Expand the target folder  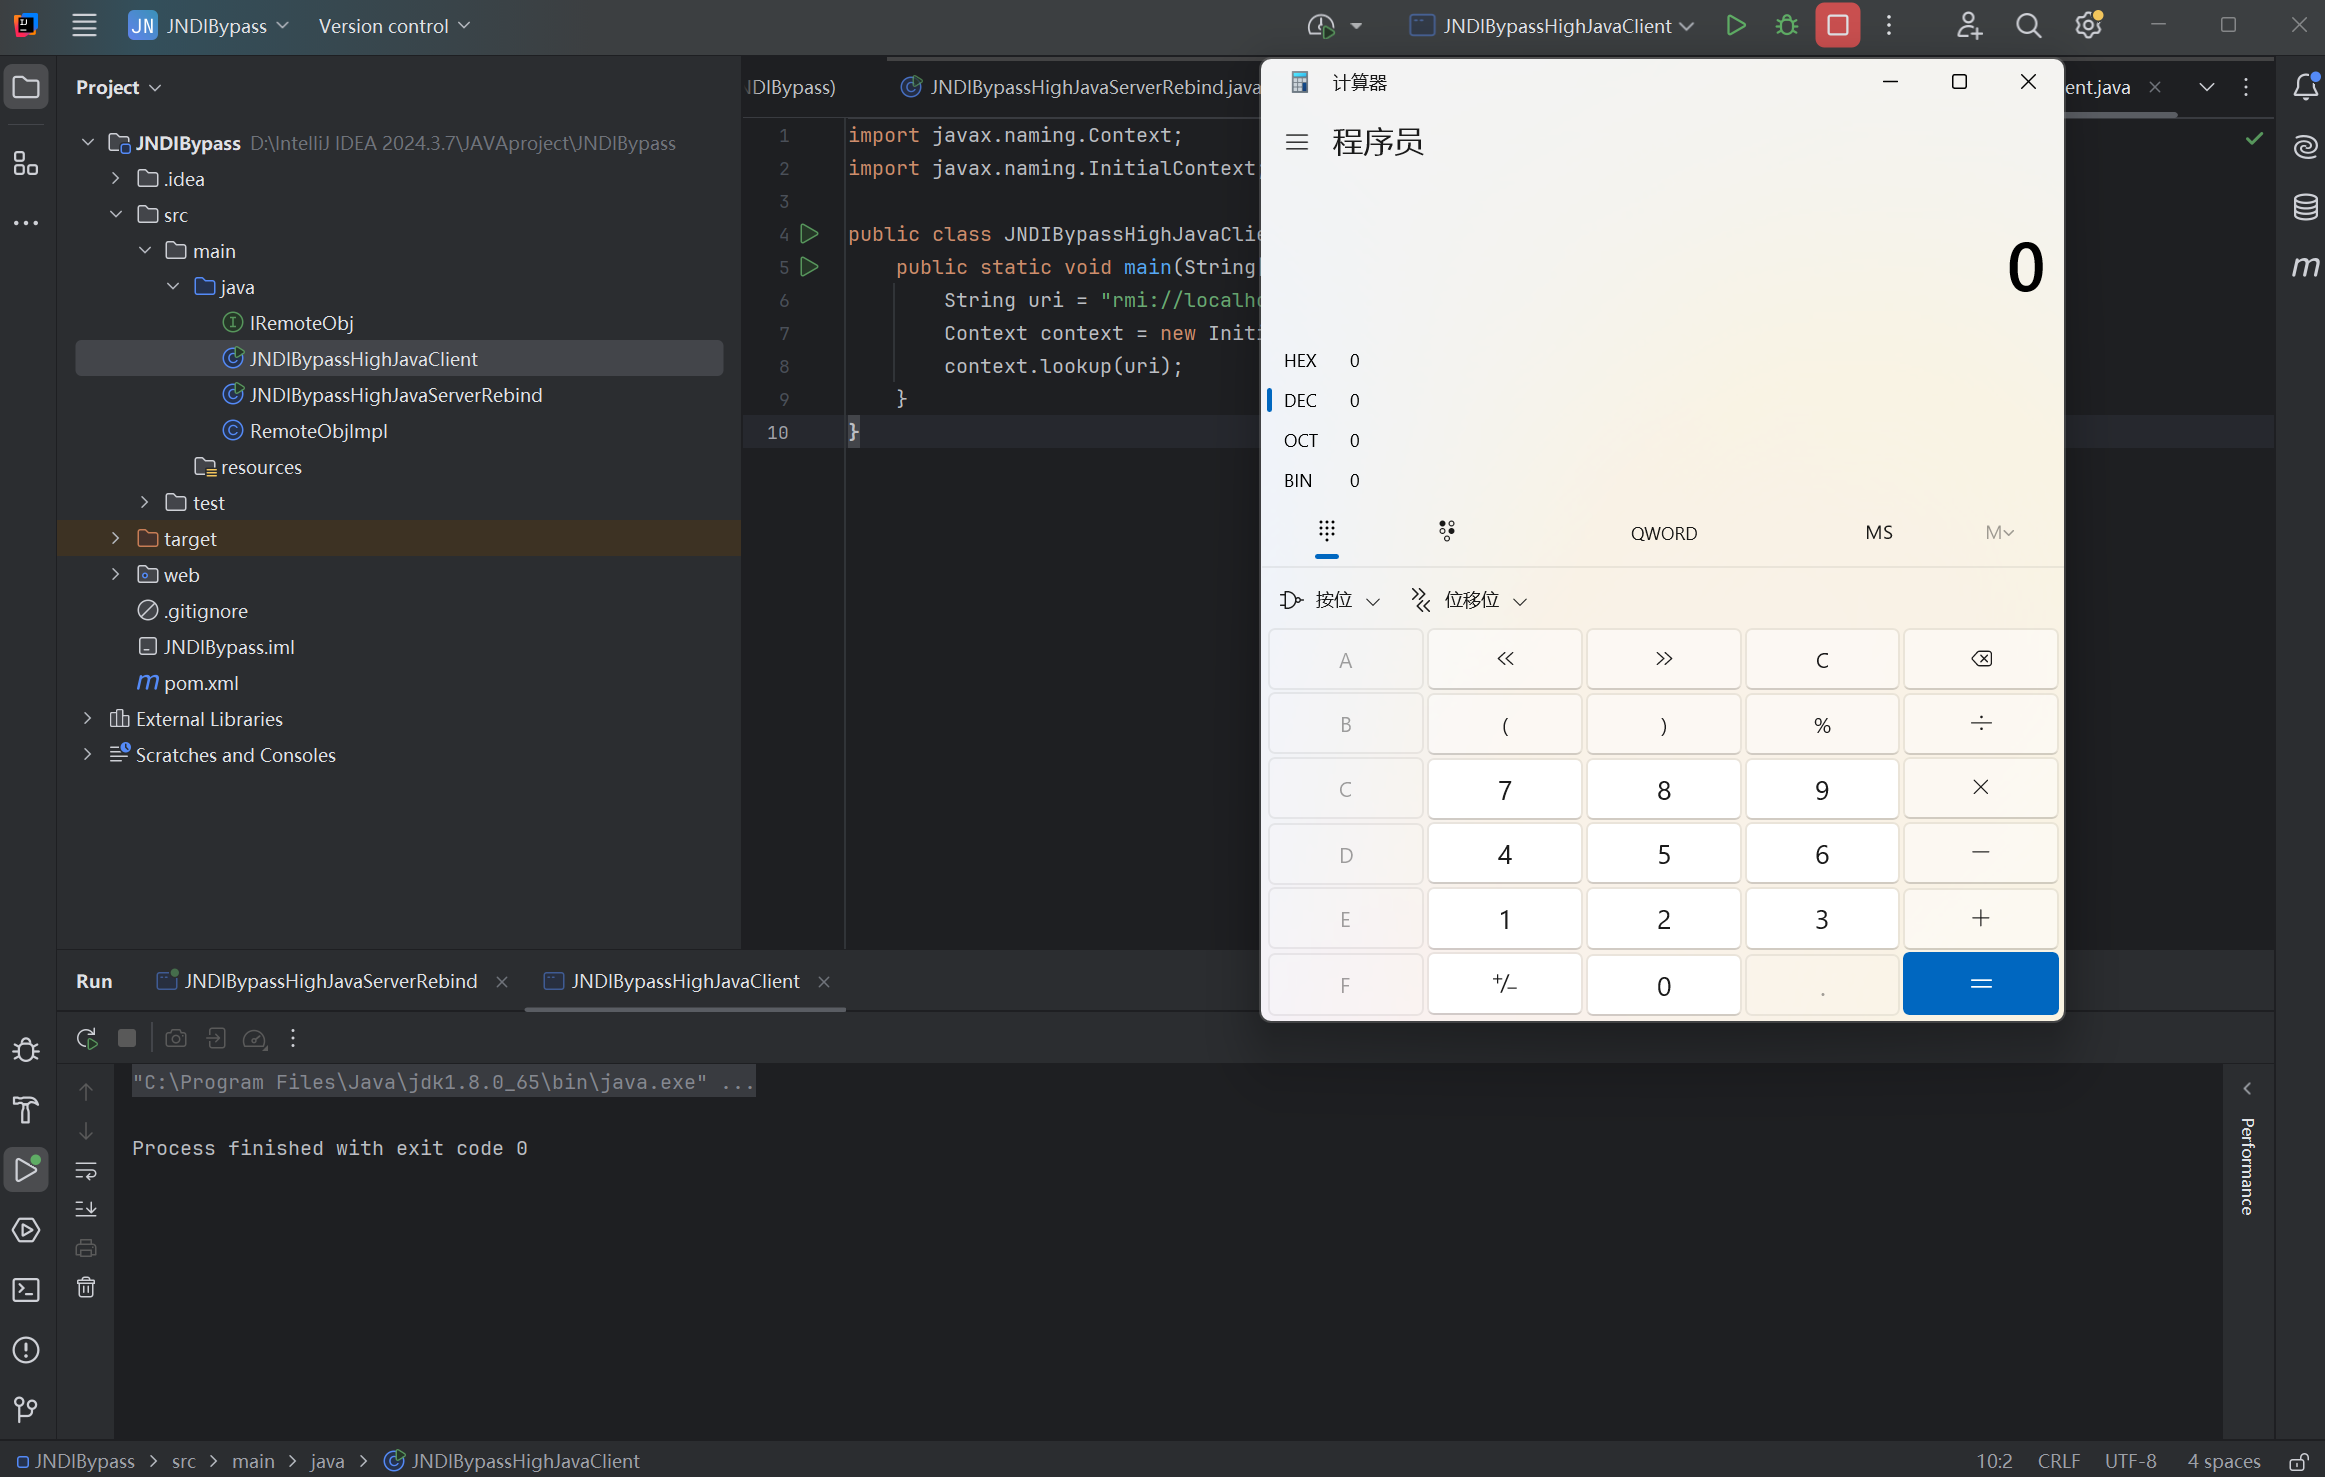[x=116, y=539]
